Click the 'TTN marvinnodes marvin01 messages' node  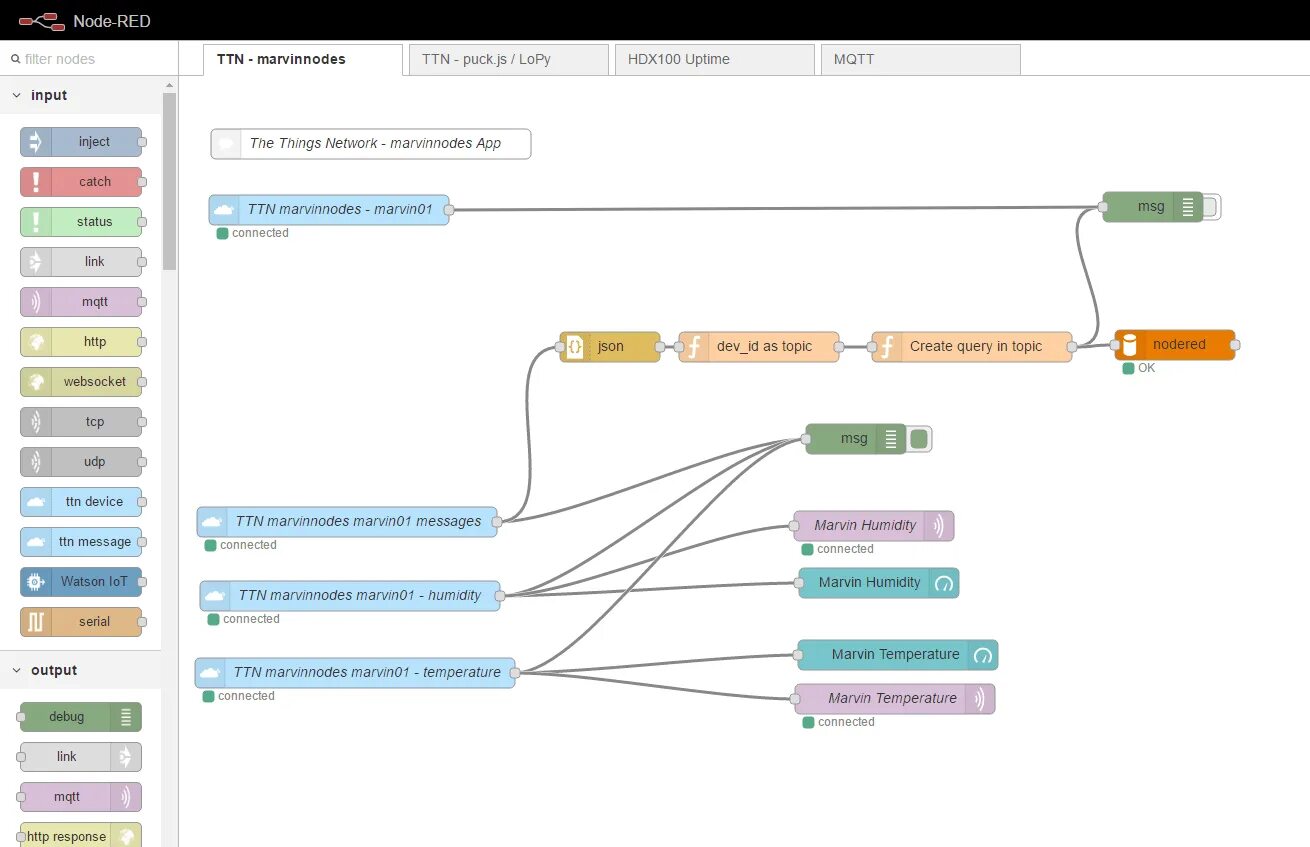pyautogui.click(x=347, y=522)
